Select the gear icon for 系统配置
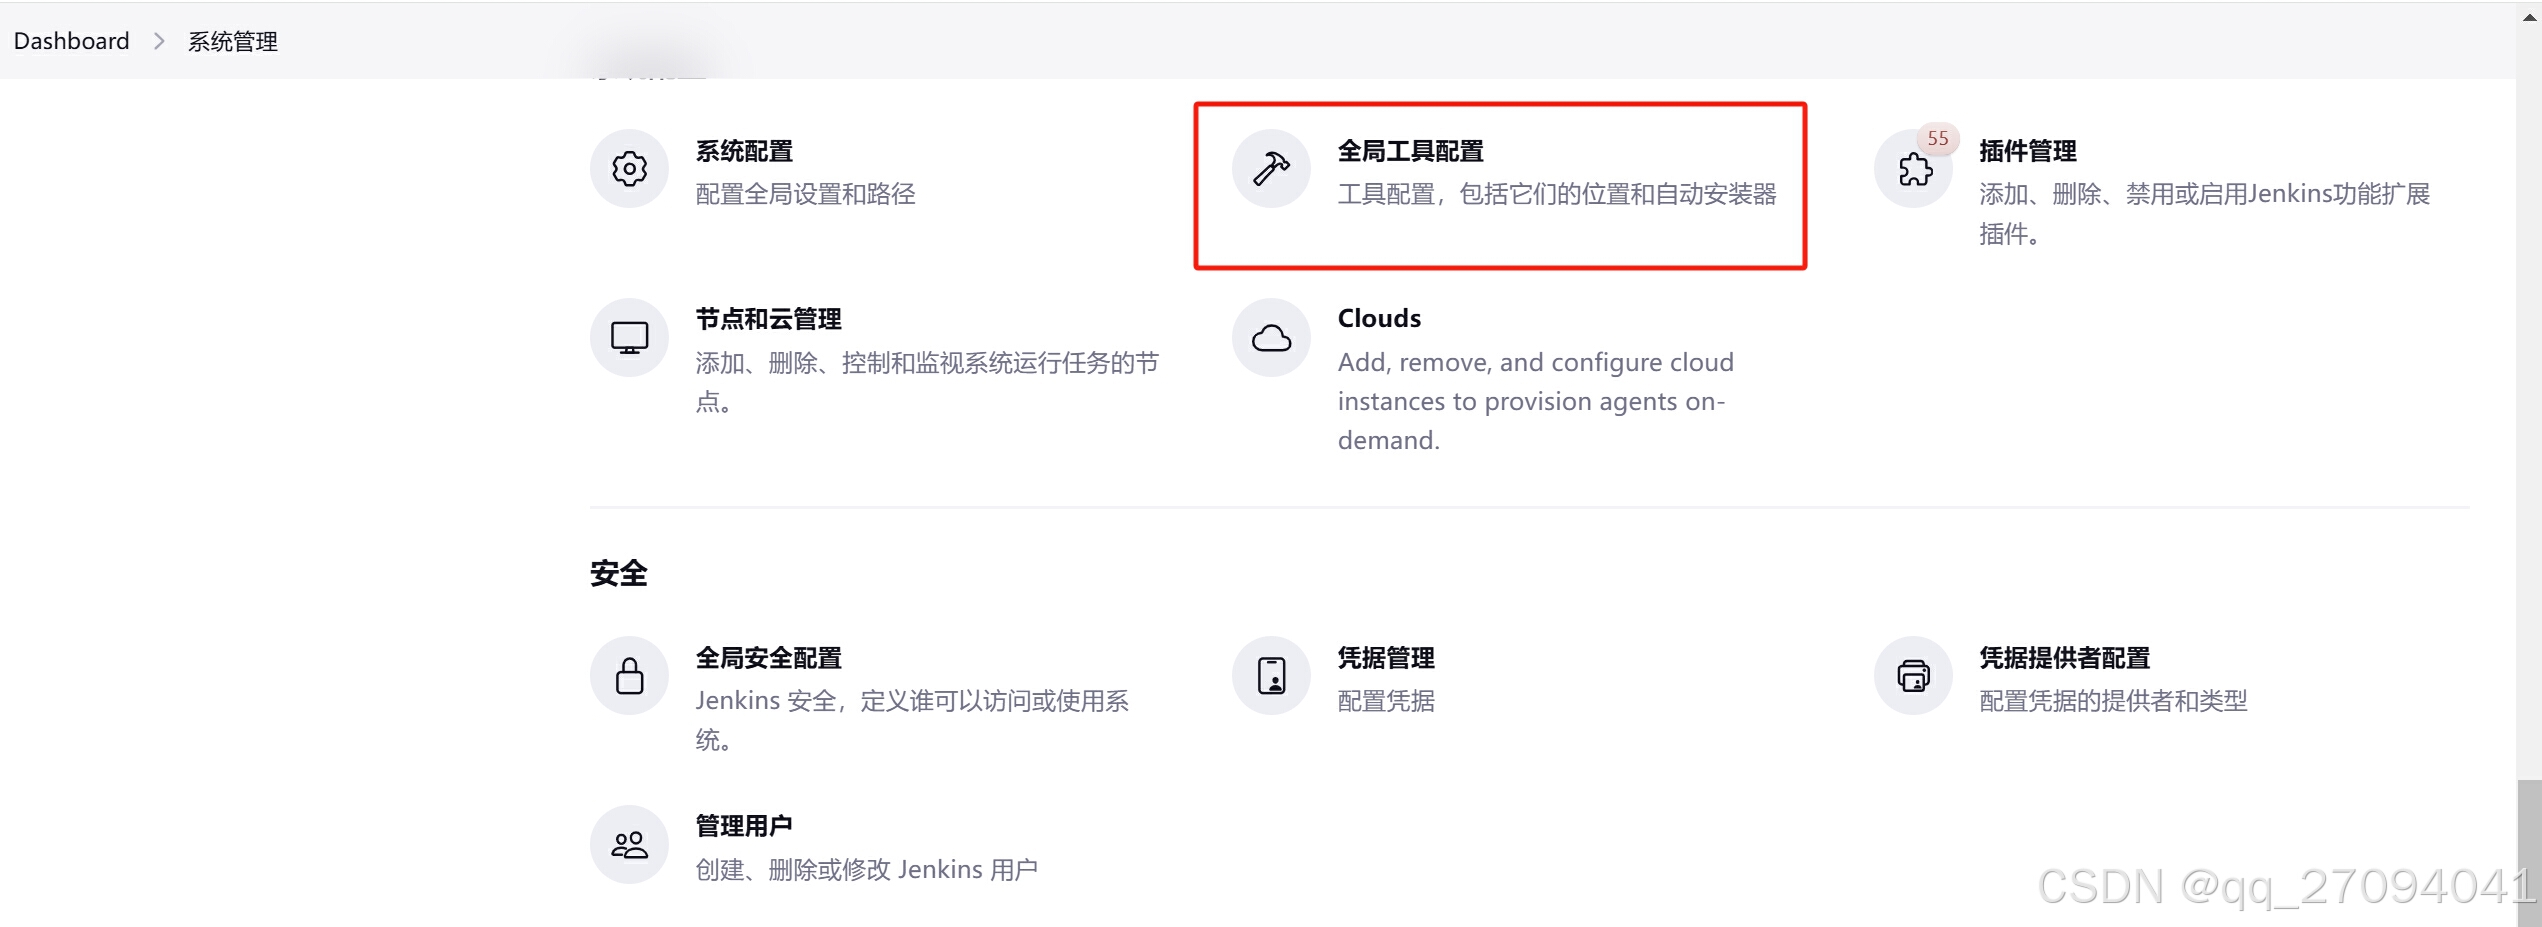Screen dimensions: 2542x927 [x=628, y=168]
